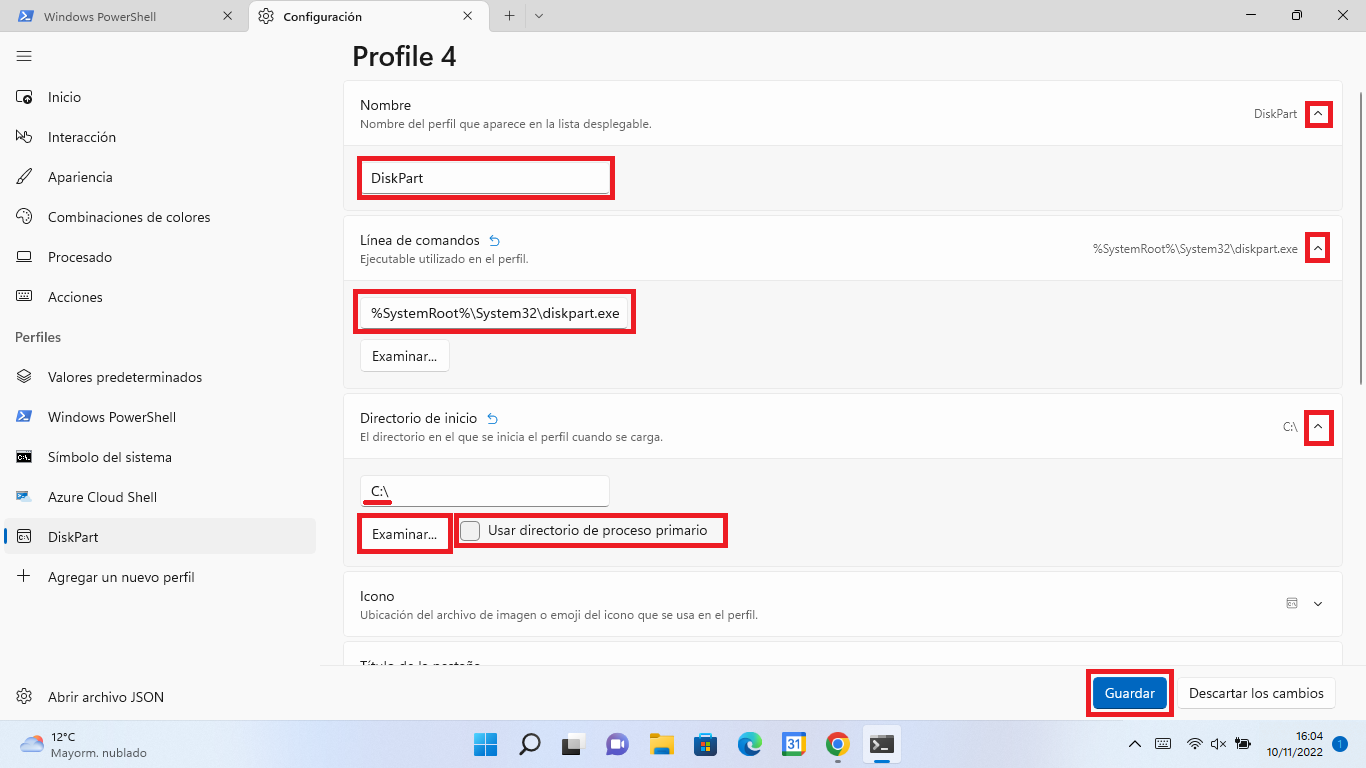The image size is (1366, 768).
Task: Open the weather widget
Action: 83,744
